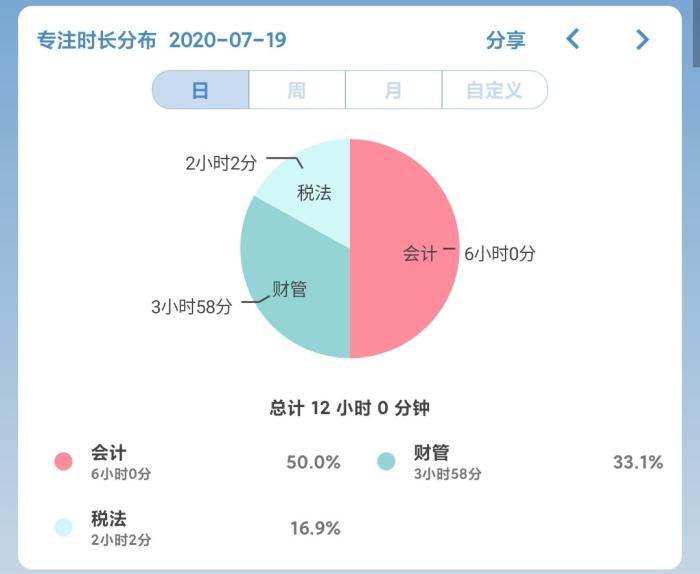Go to previous day with left chevron
The height and width of the screenshot is (574, 700).
click(x=573, y=40)
